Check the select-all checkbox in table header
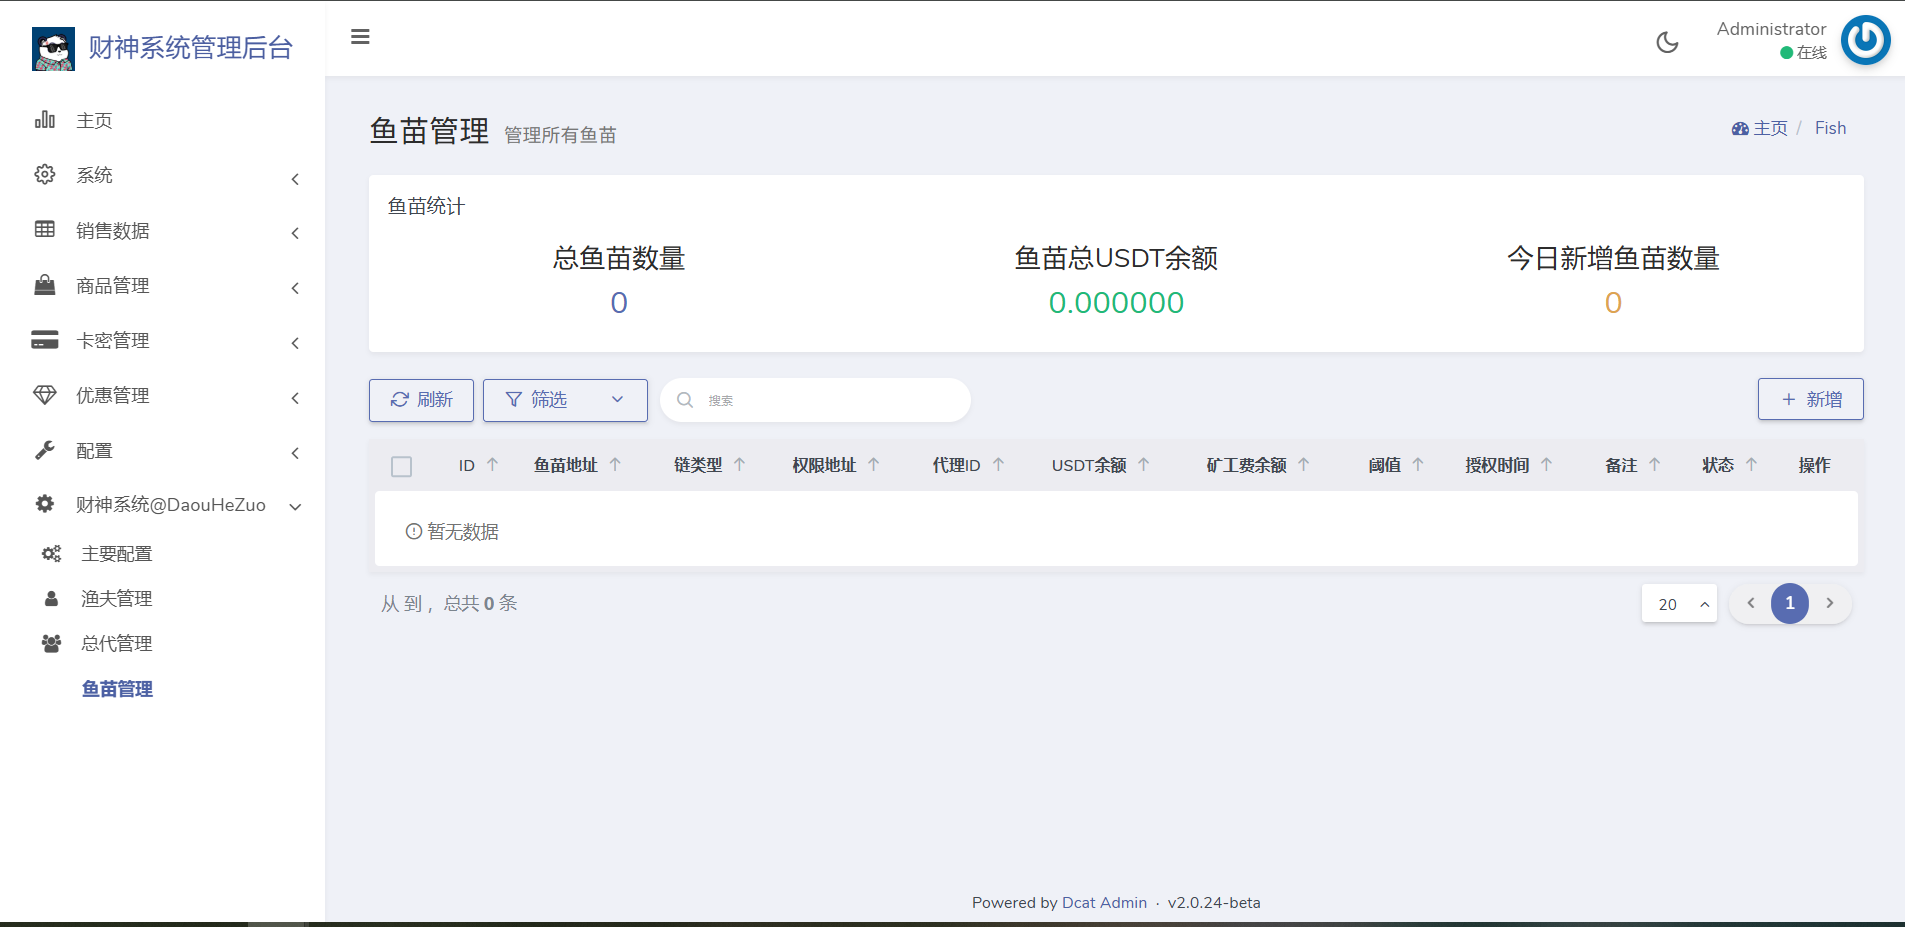The width and height of the screenshot is (1905, 927). point(402,467)
